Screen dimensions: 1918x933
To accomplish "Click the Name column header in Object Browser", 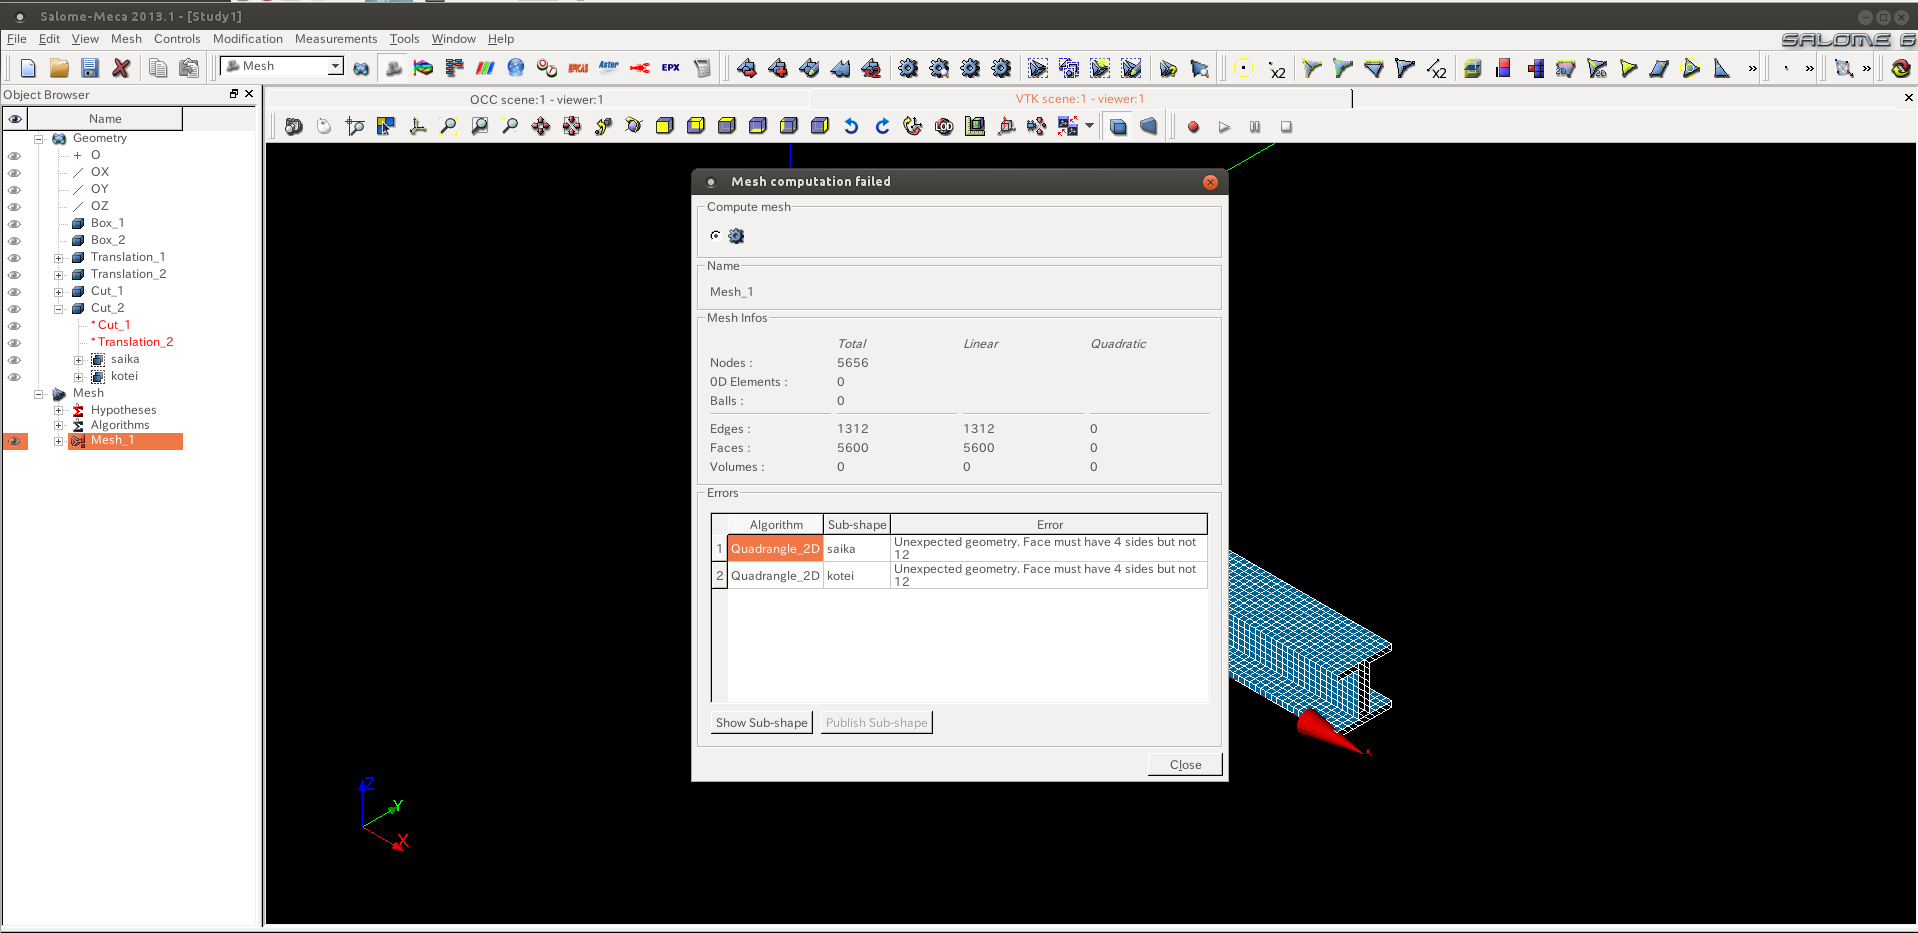I will click(105, 119).
